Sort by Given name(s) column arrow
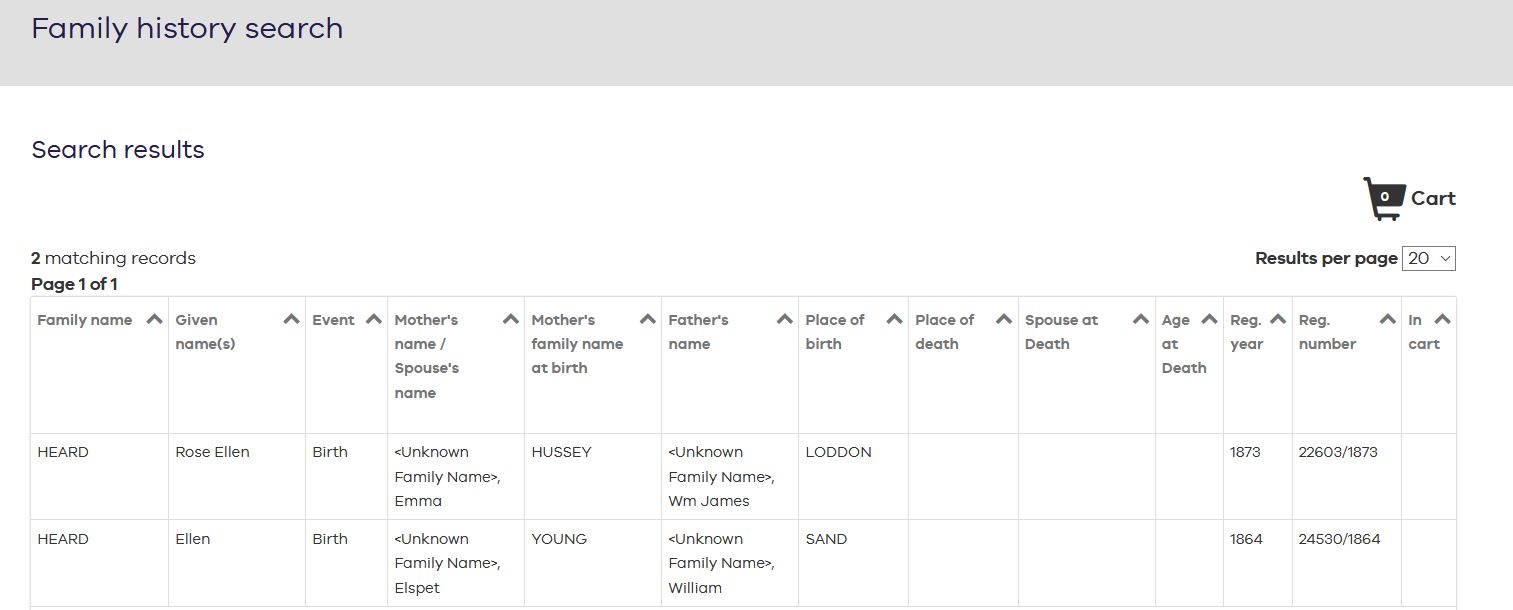 (x=291, y=320)
